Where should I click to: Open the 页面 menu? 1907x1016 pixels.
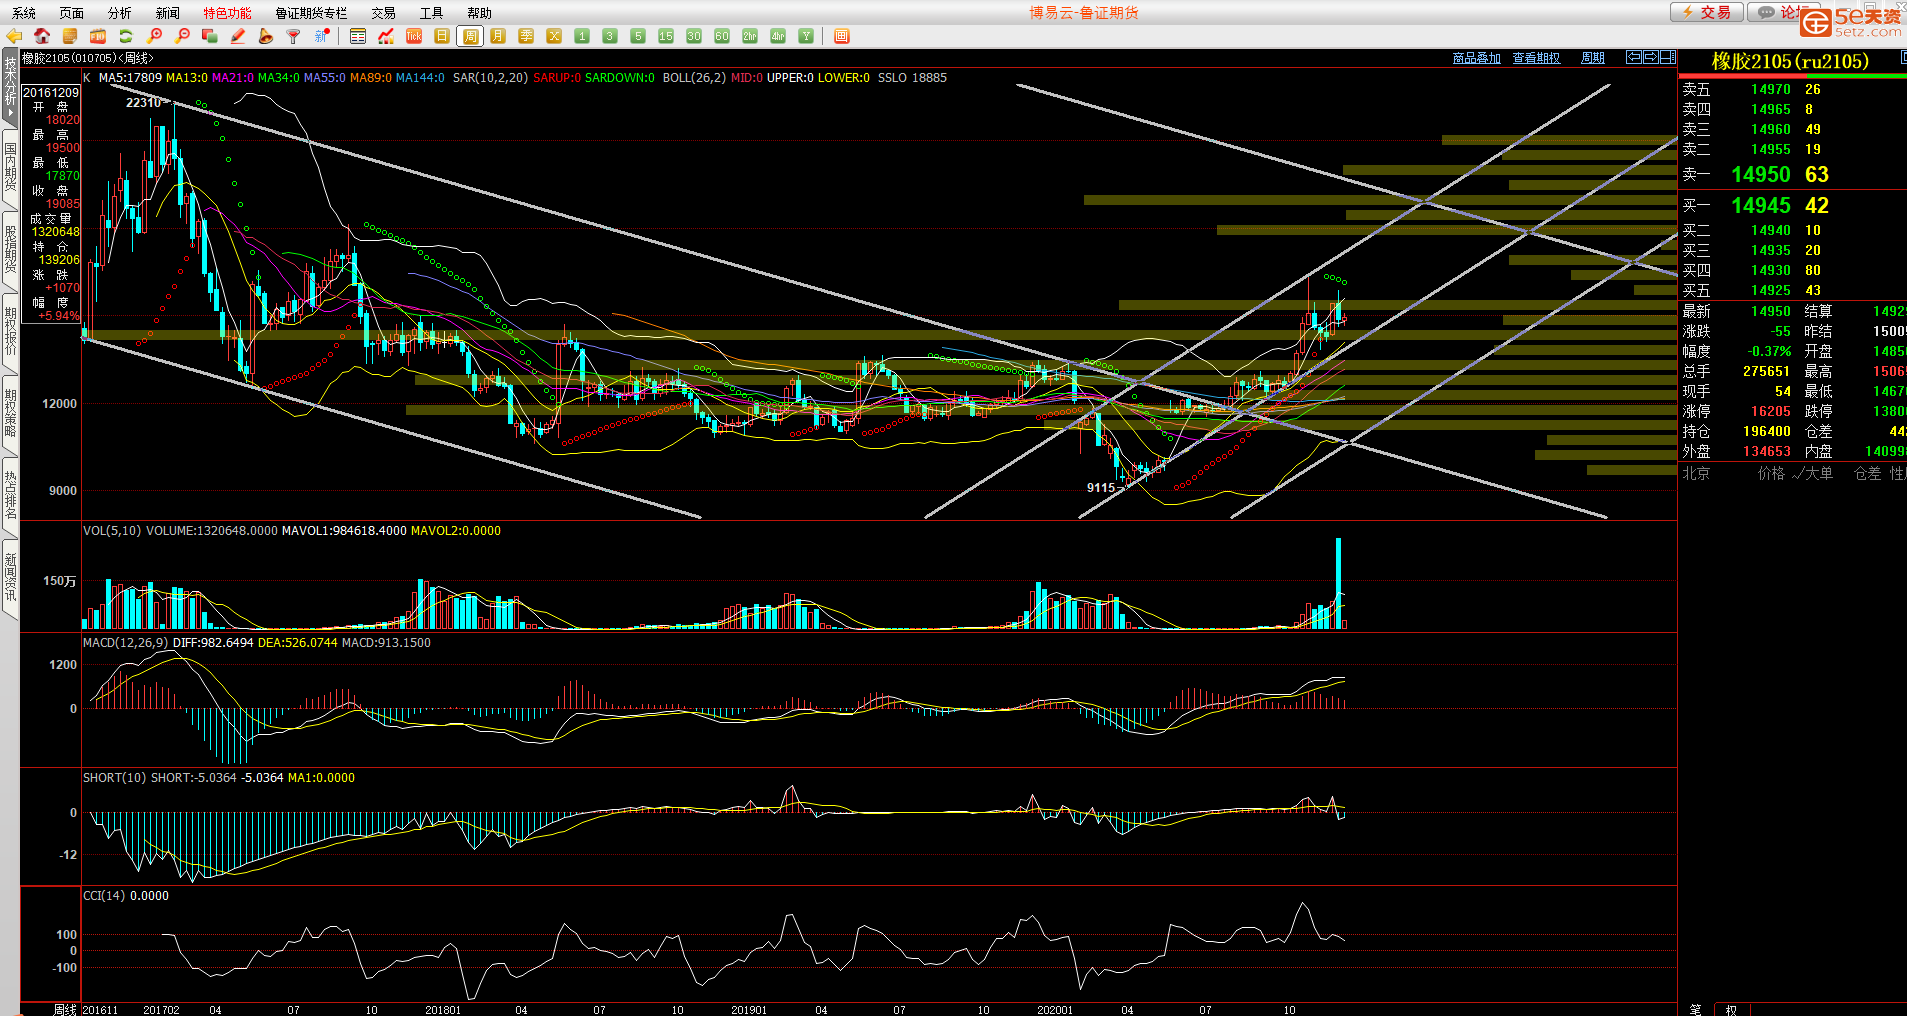tap(72, 13)
